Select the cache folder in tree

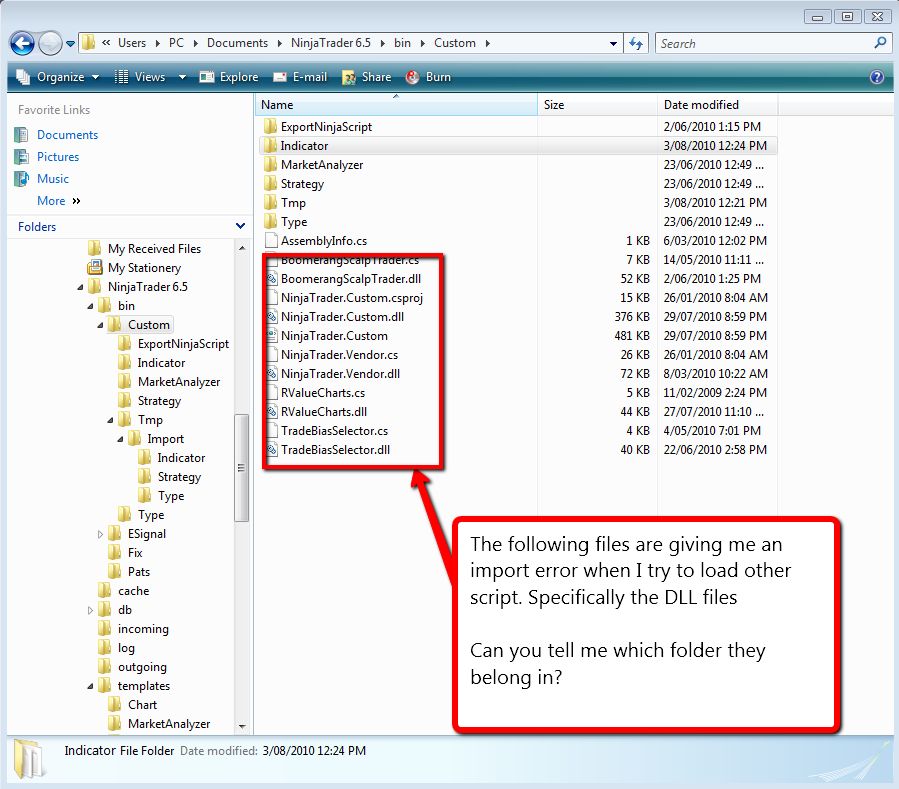coord(123,591)
